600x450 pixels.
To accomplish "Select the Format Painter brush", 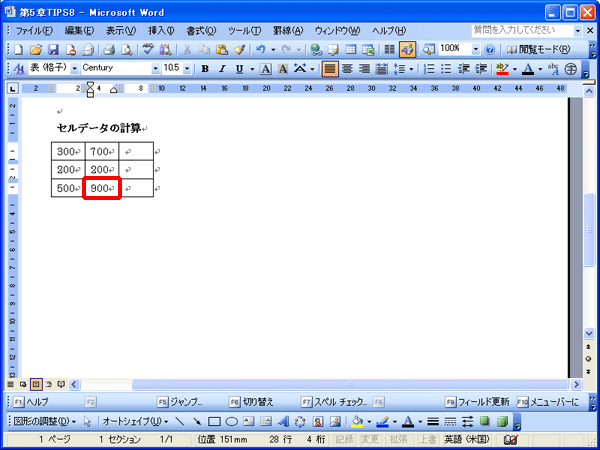I will 240,49.
